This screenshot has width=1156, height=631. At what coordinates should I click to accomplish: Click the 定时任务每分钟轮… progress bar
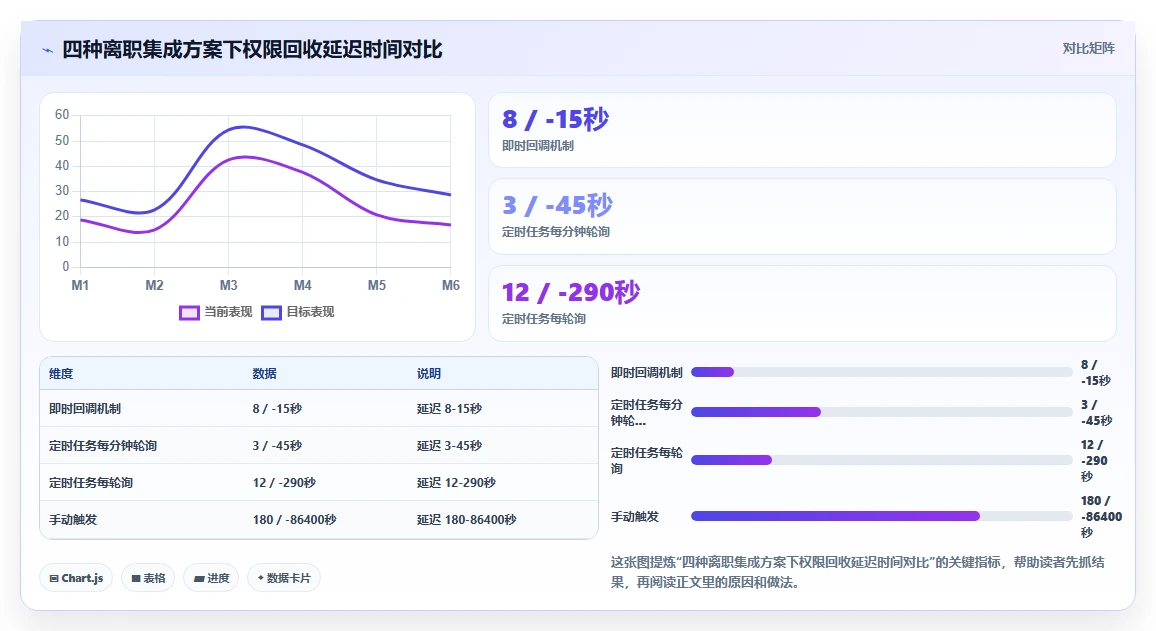click(x=881, y=412)
